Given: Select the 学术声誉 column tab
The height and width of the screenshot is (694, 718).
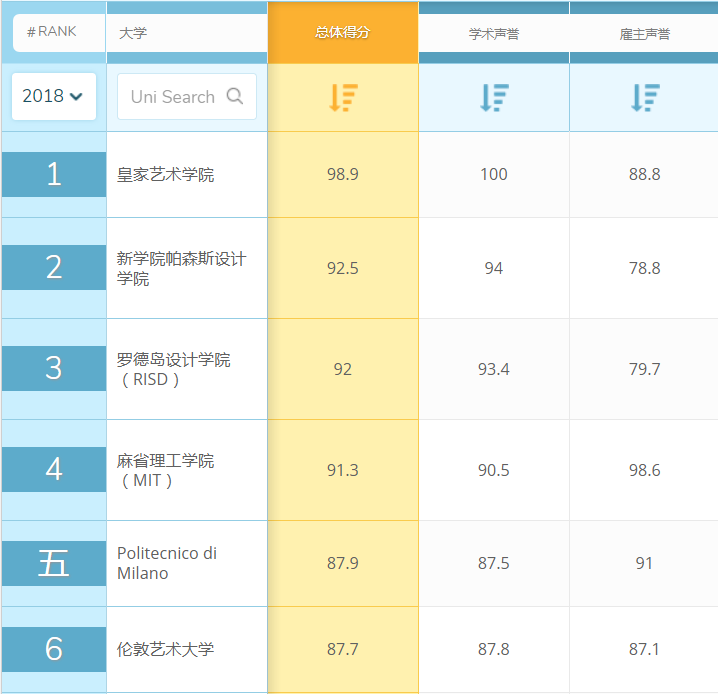Looking at the screenshot, I should (494, 34).
